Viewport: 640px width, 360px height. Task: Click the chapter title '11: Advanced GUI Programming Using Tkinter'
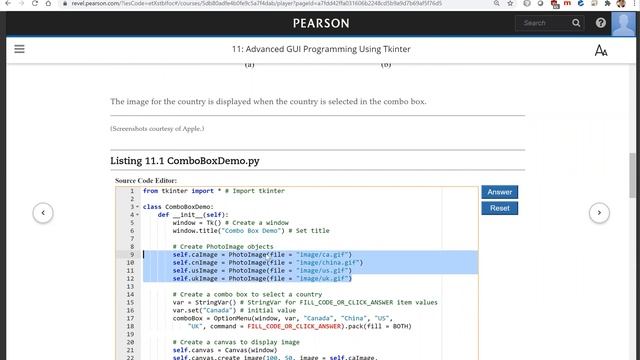coord(321,49)
